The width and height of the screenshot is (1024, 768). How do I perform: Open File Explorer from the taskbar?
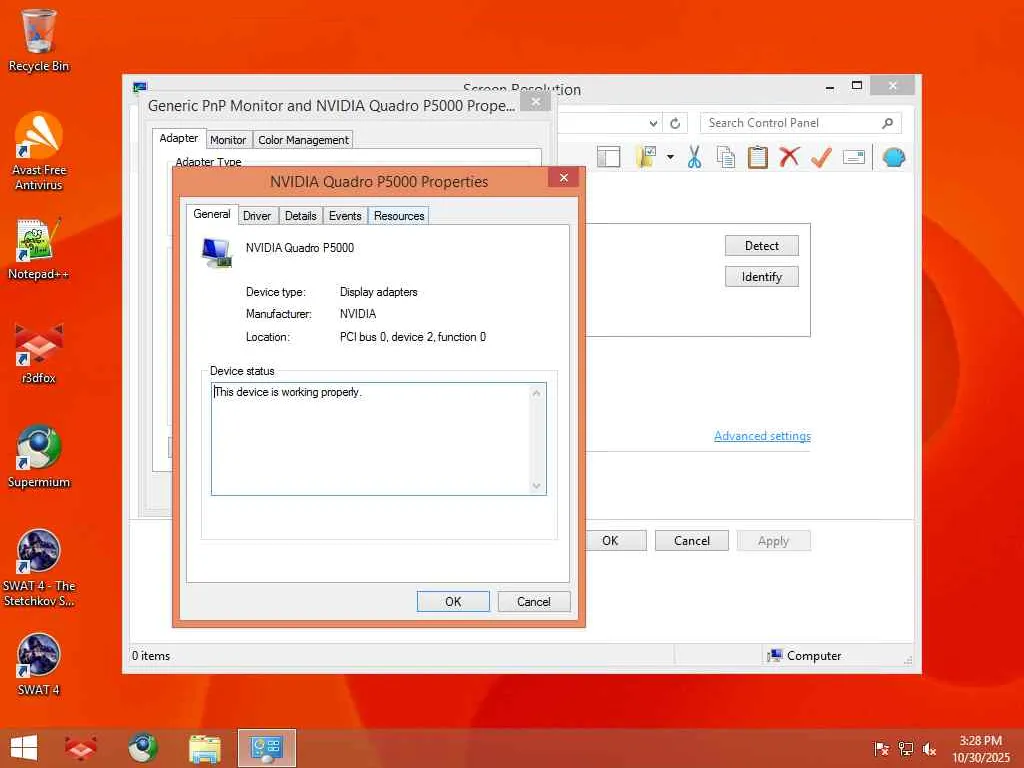(x=204, y=748)
